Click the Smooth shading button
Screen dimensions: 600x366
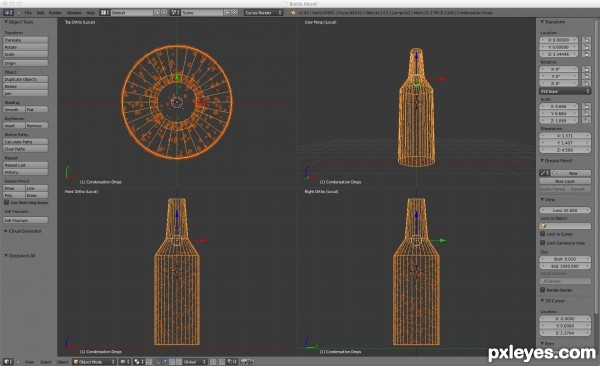click(x=14, y=109)
